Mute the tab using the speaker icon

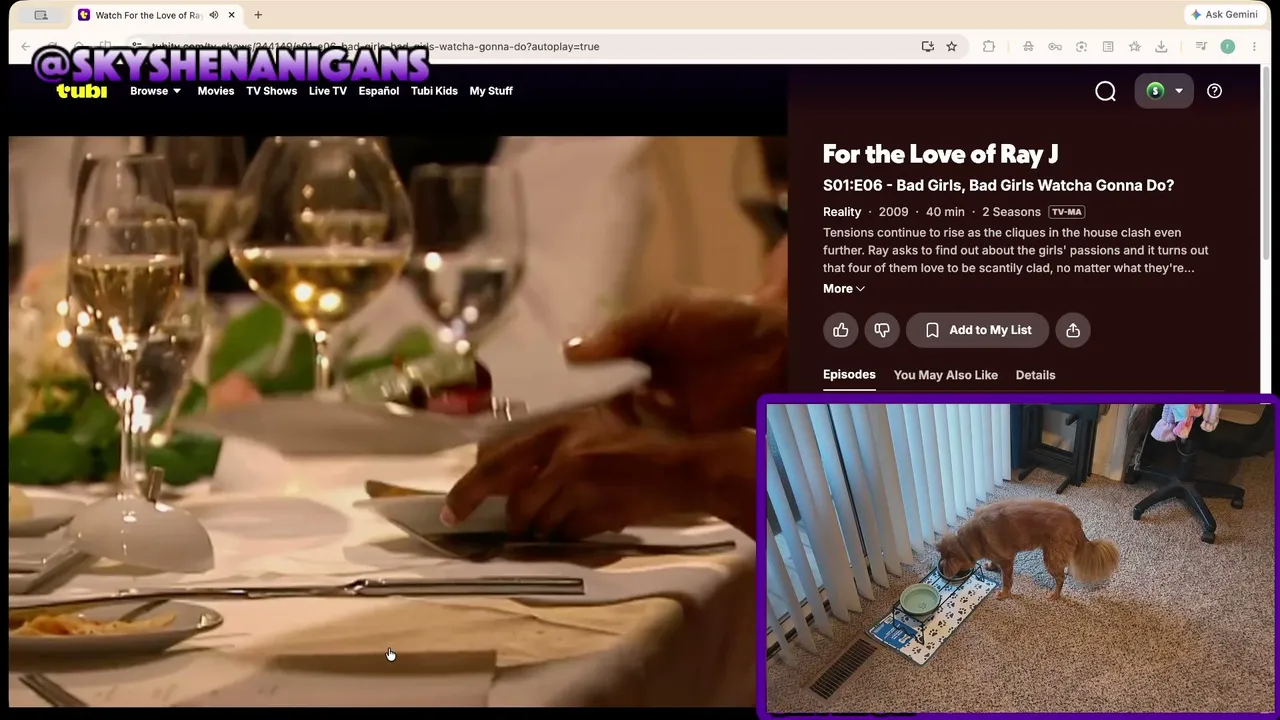click(213, 15)
